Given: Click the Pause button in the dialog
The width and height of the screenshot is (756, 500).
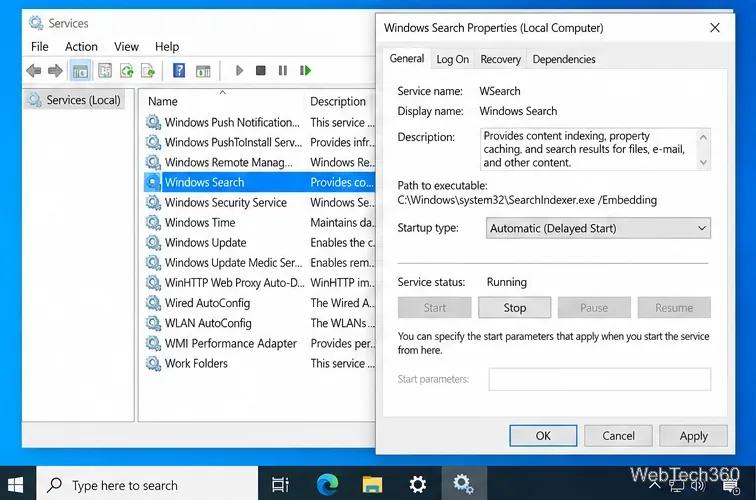Looking at the screenshot, I should tap(594, 308).
